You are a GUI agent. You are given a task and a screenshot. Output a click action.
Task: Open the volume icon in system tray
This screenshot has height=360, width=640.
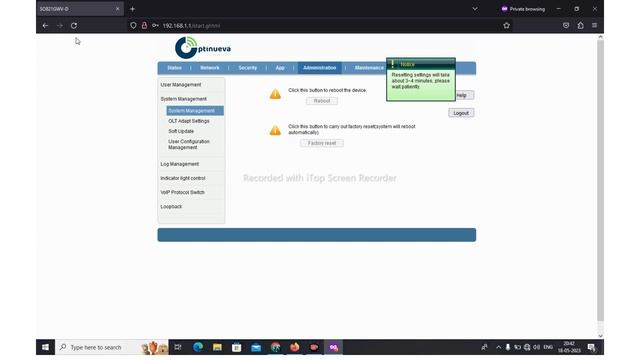pos(537,347)
